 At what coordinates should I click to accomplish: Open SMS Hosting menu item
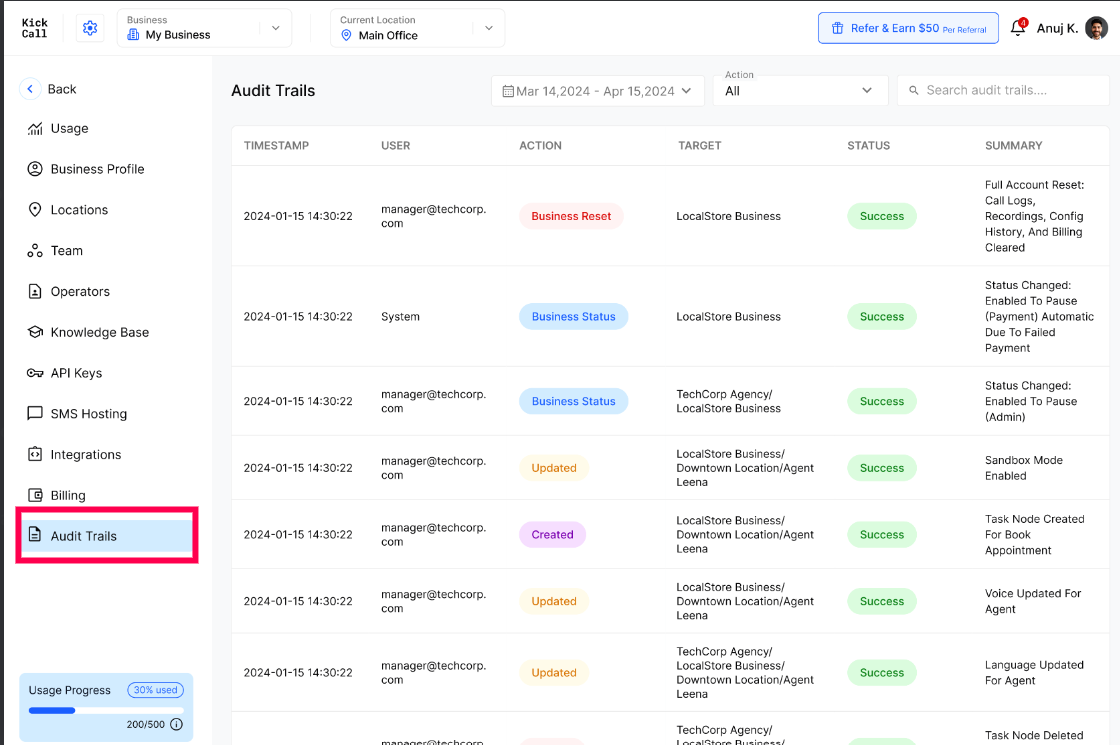89,414
